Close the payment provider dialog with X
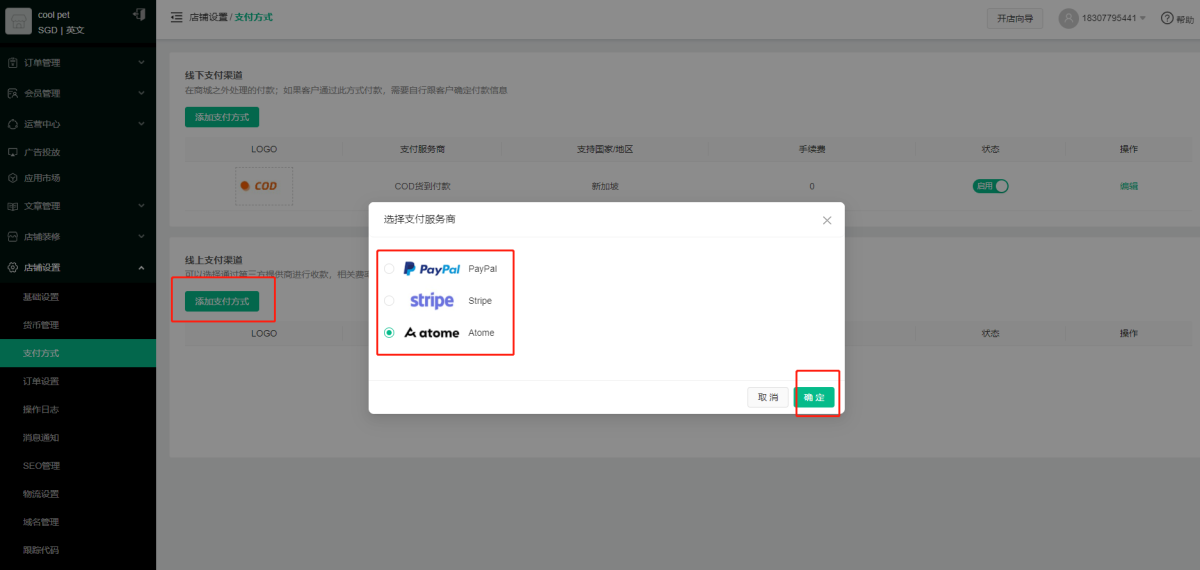 [x=827, y=220]
